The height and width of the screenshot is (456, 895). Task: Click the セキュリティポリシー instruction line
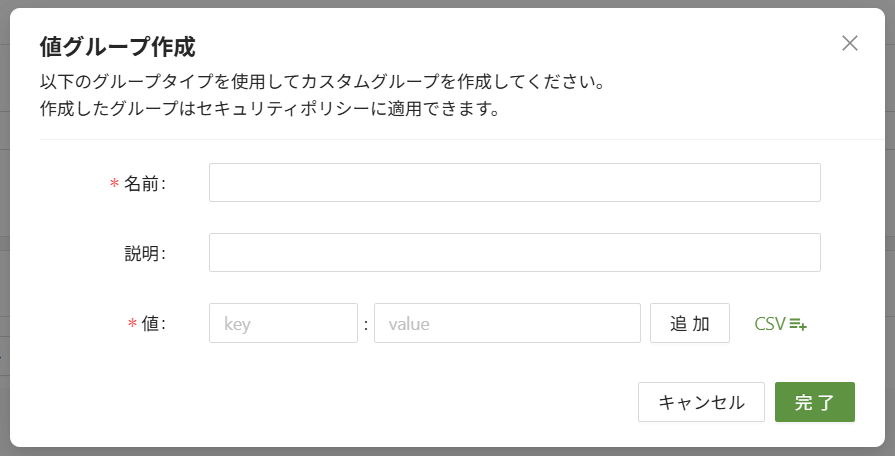[x=269, y=108]
